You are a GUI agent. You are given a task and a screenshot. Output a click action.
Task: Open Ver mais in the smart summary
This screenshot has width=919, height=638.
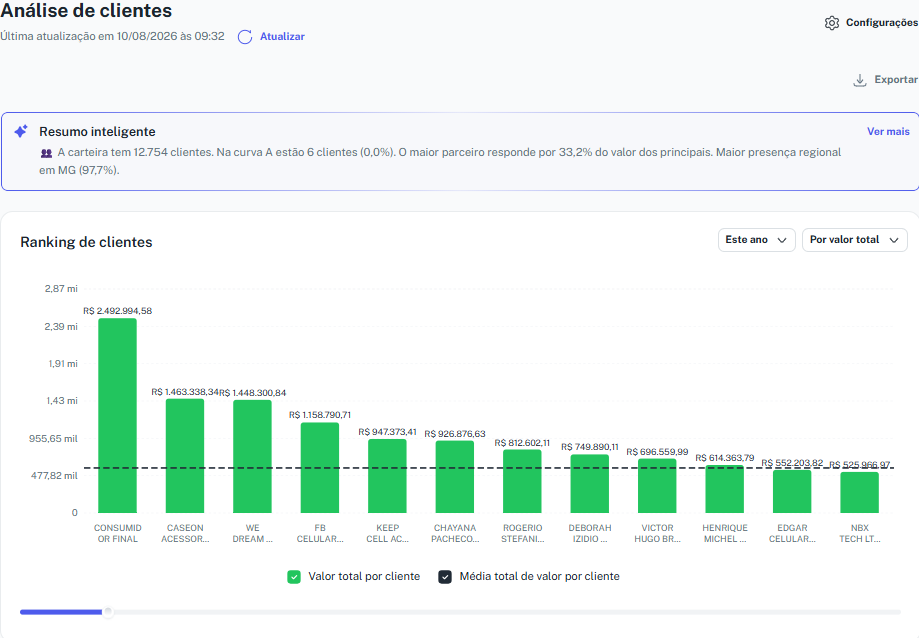click(889, 132)
